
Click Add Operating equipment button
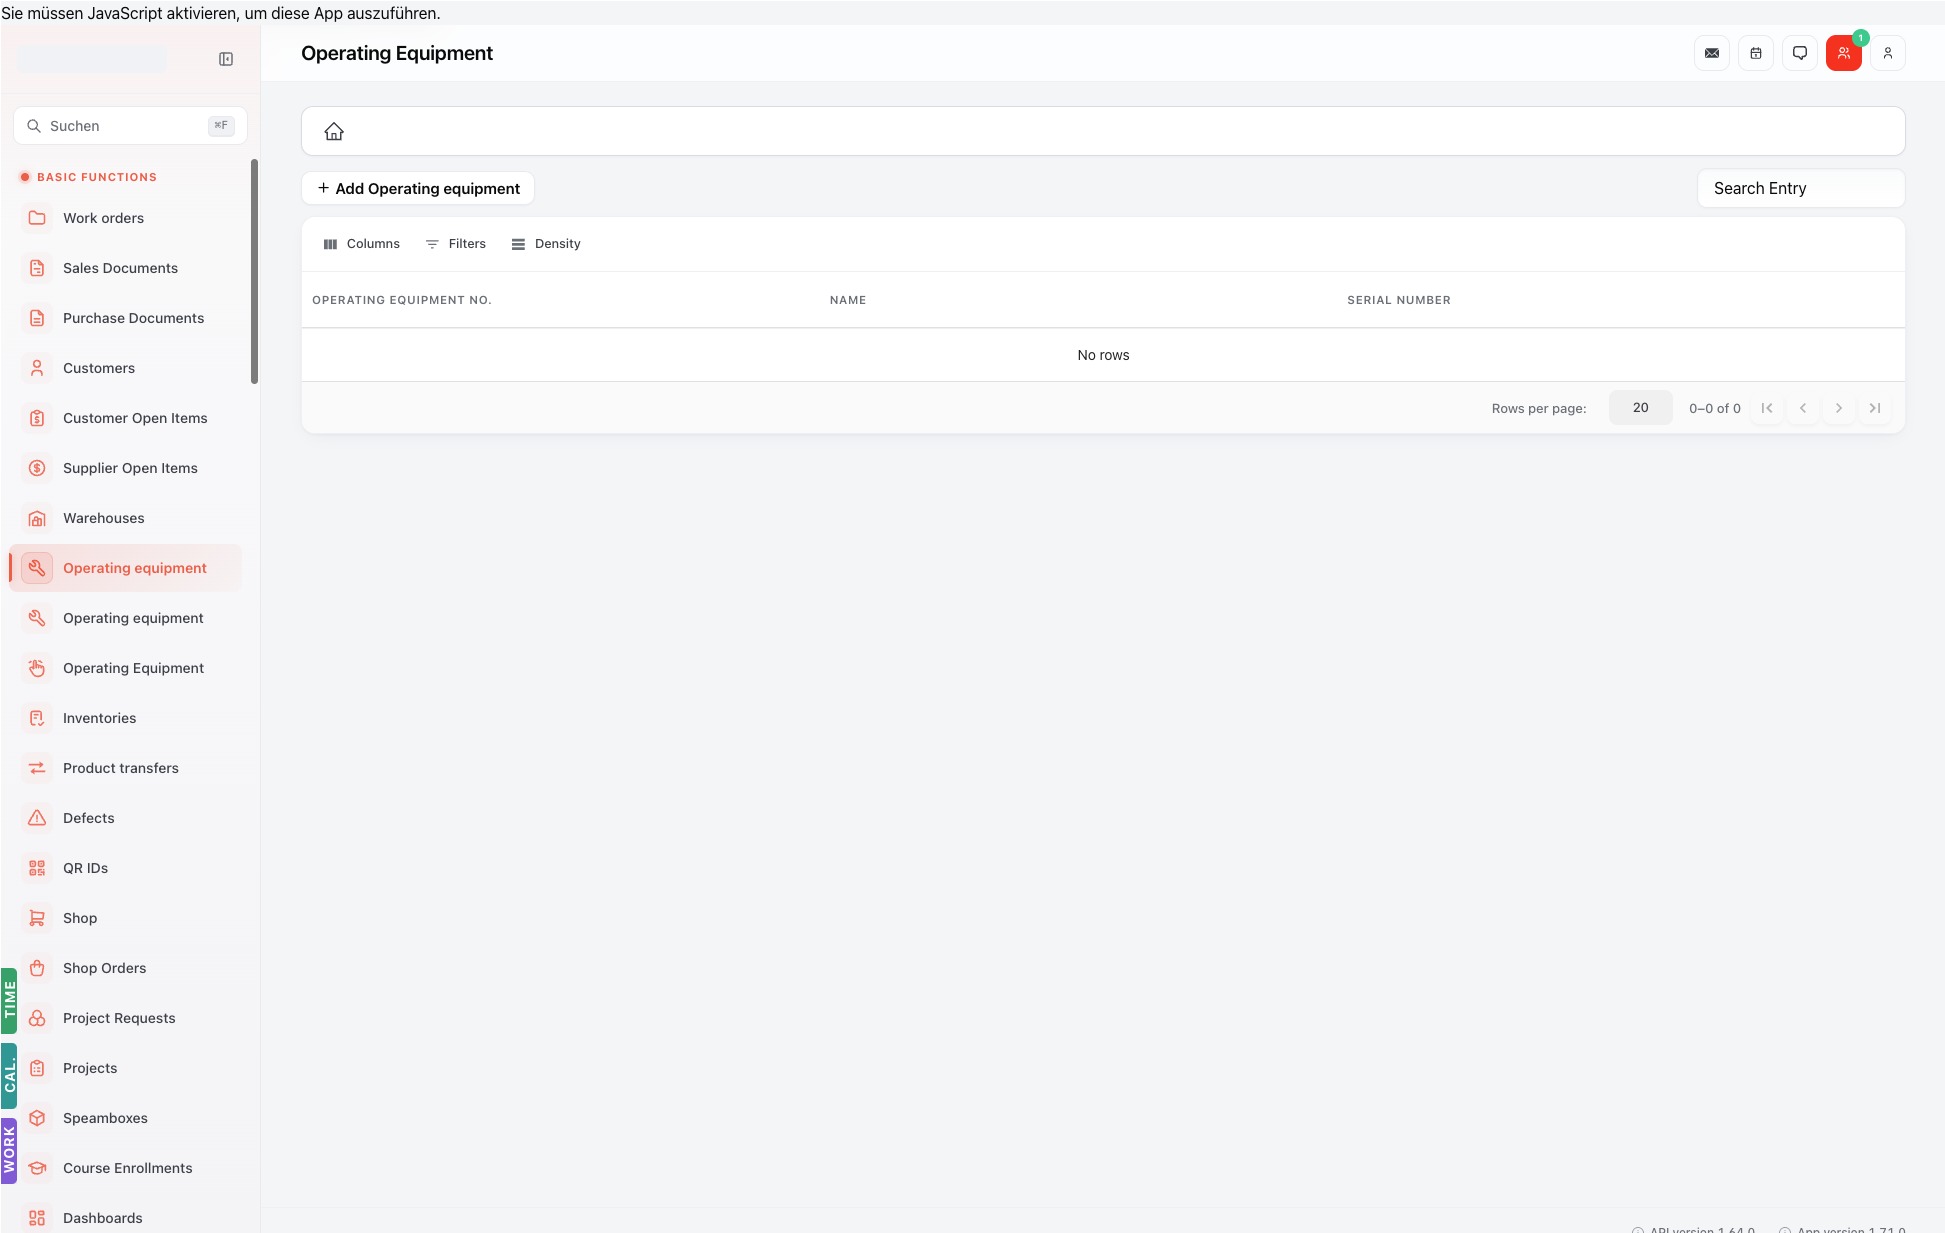(418, 188)
